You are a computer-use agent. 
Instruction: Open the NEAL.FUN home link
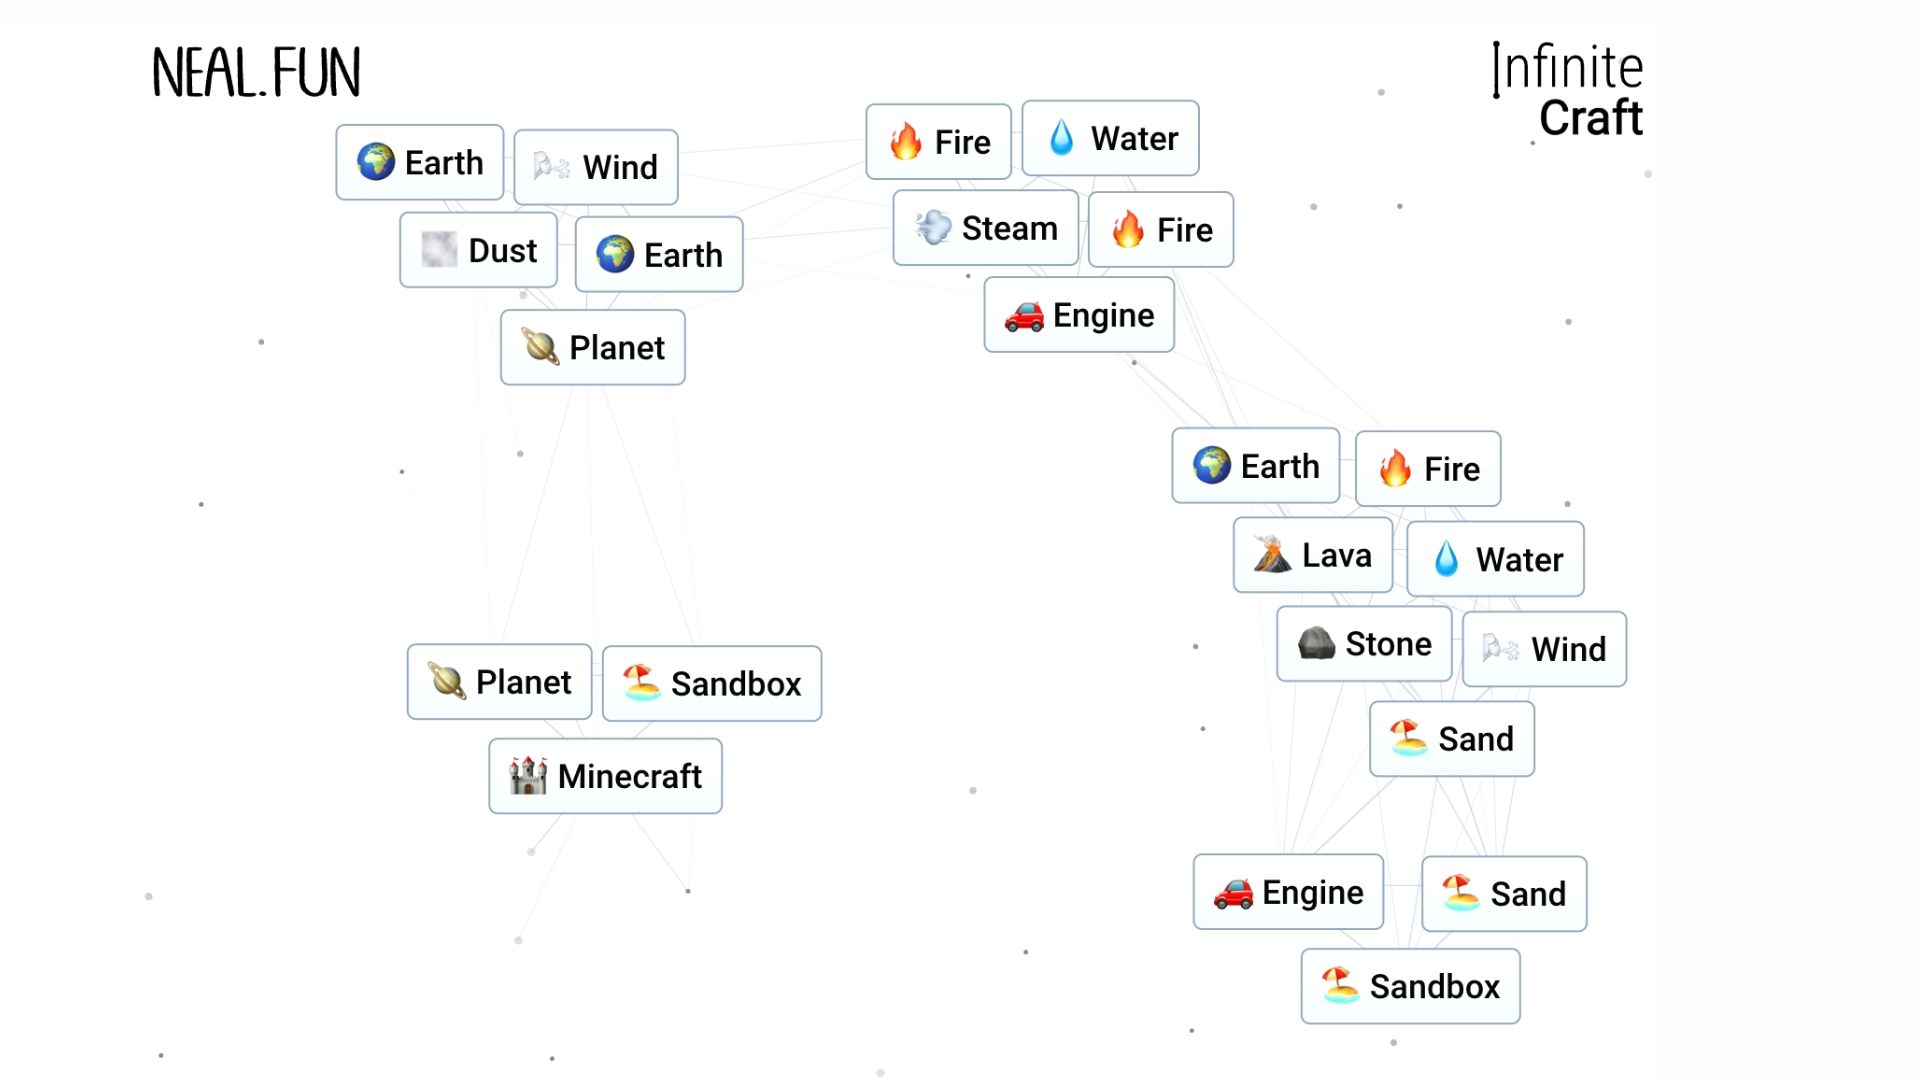(256, 73)
